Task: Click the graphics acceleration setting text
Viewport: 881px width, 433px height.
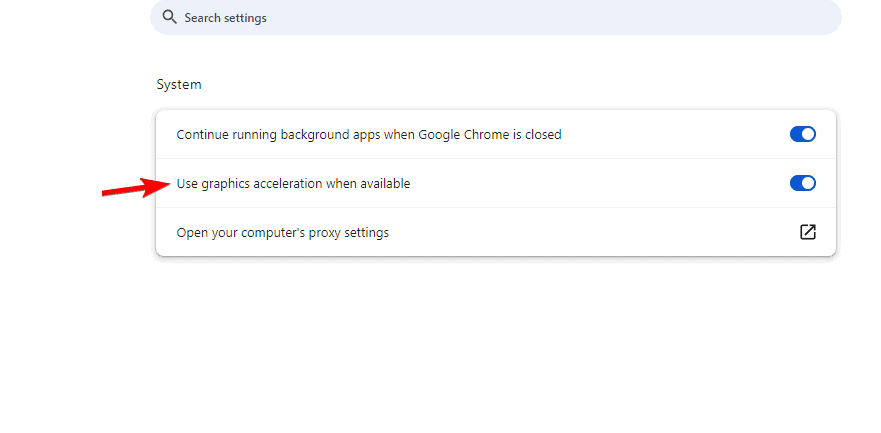Action: click(293, 184)
